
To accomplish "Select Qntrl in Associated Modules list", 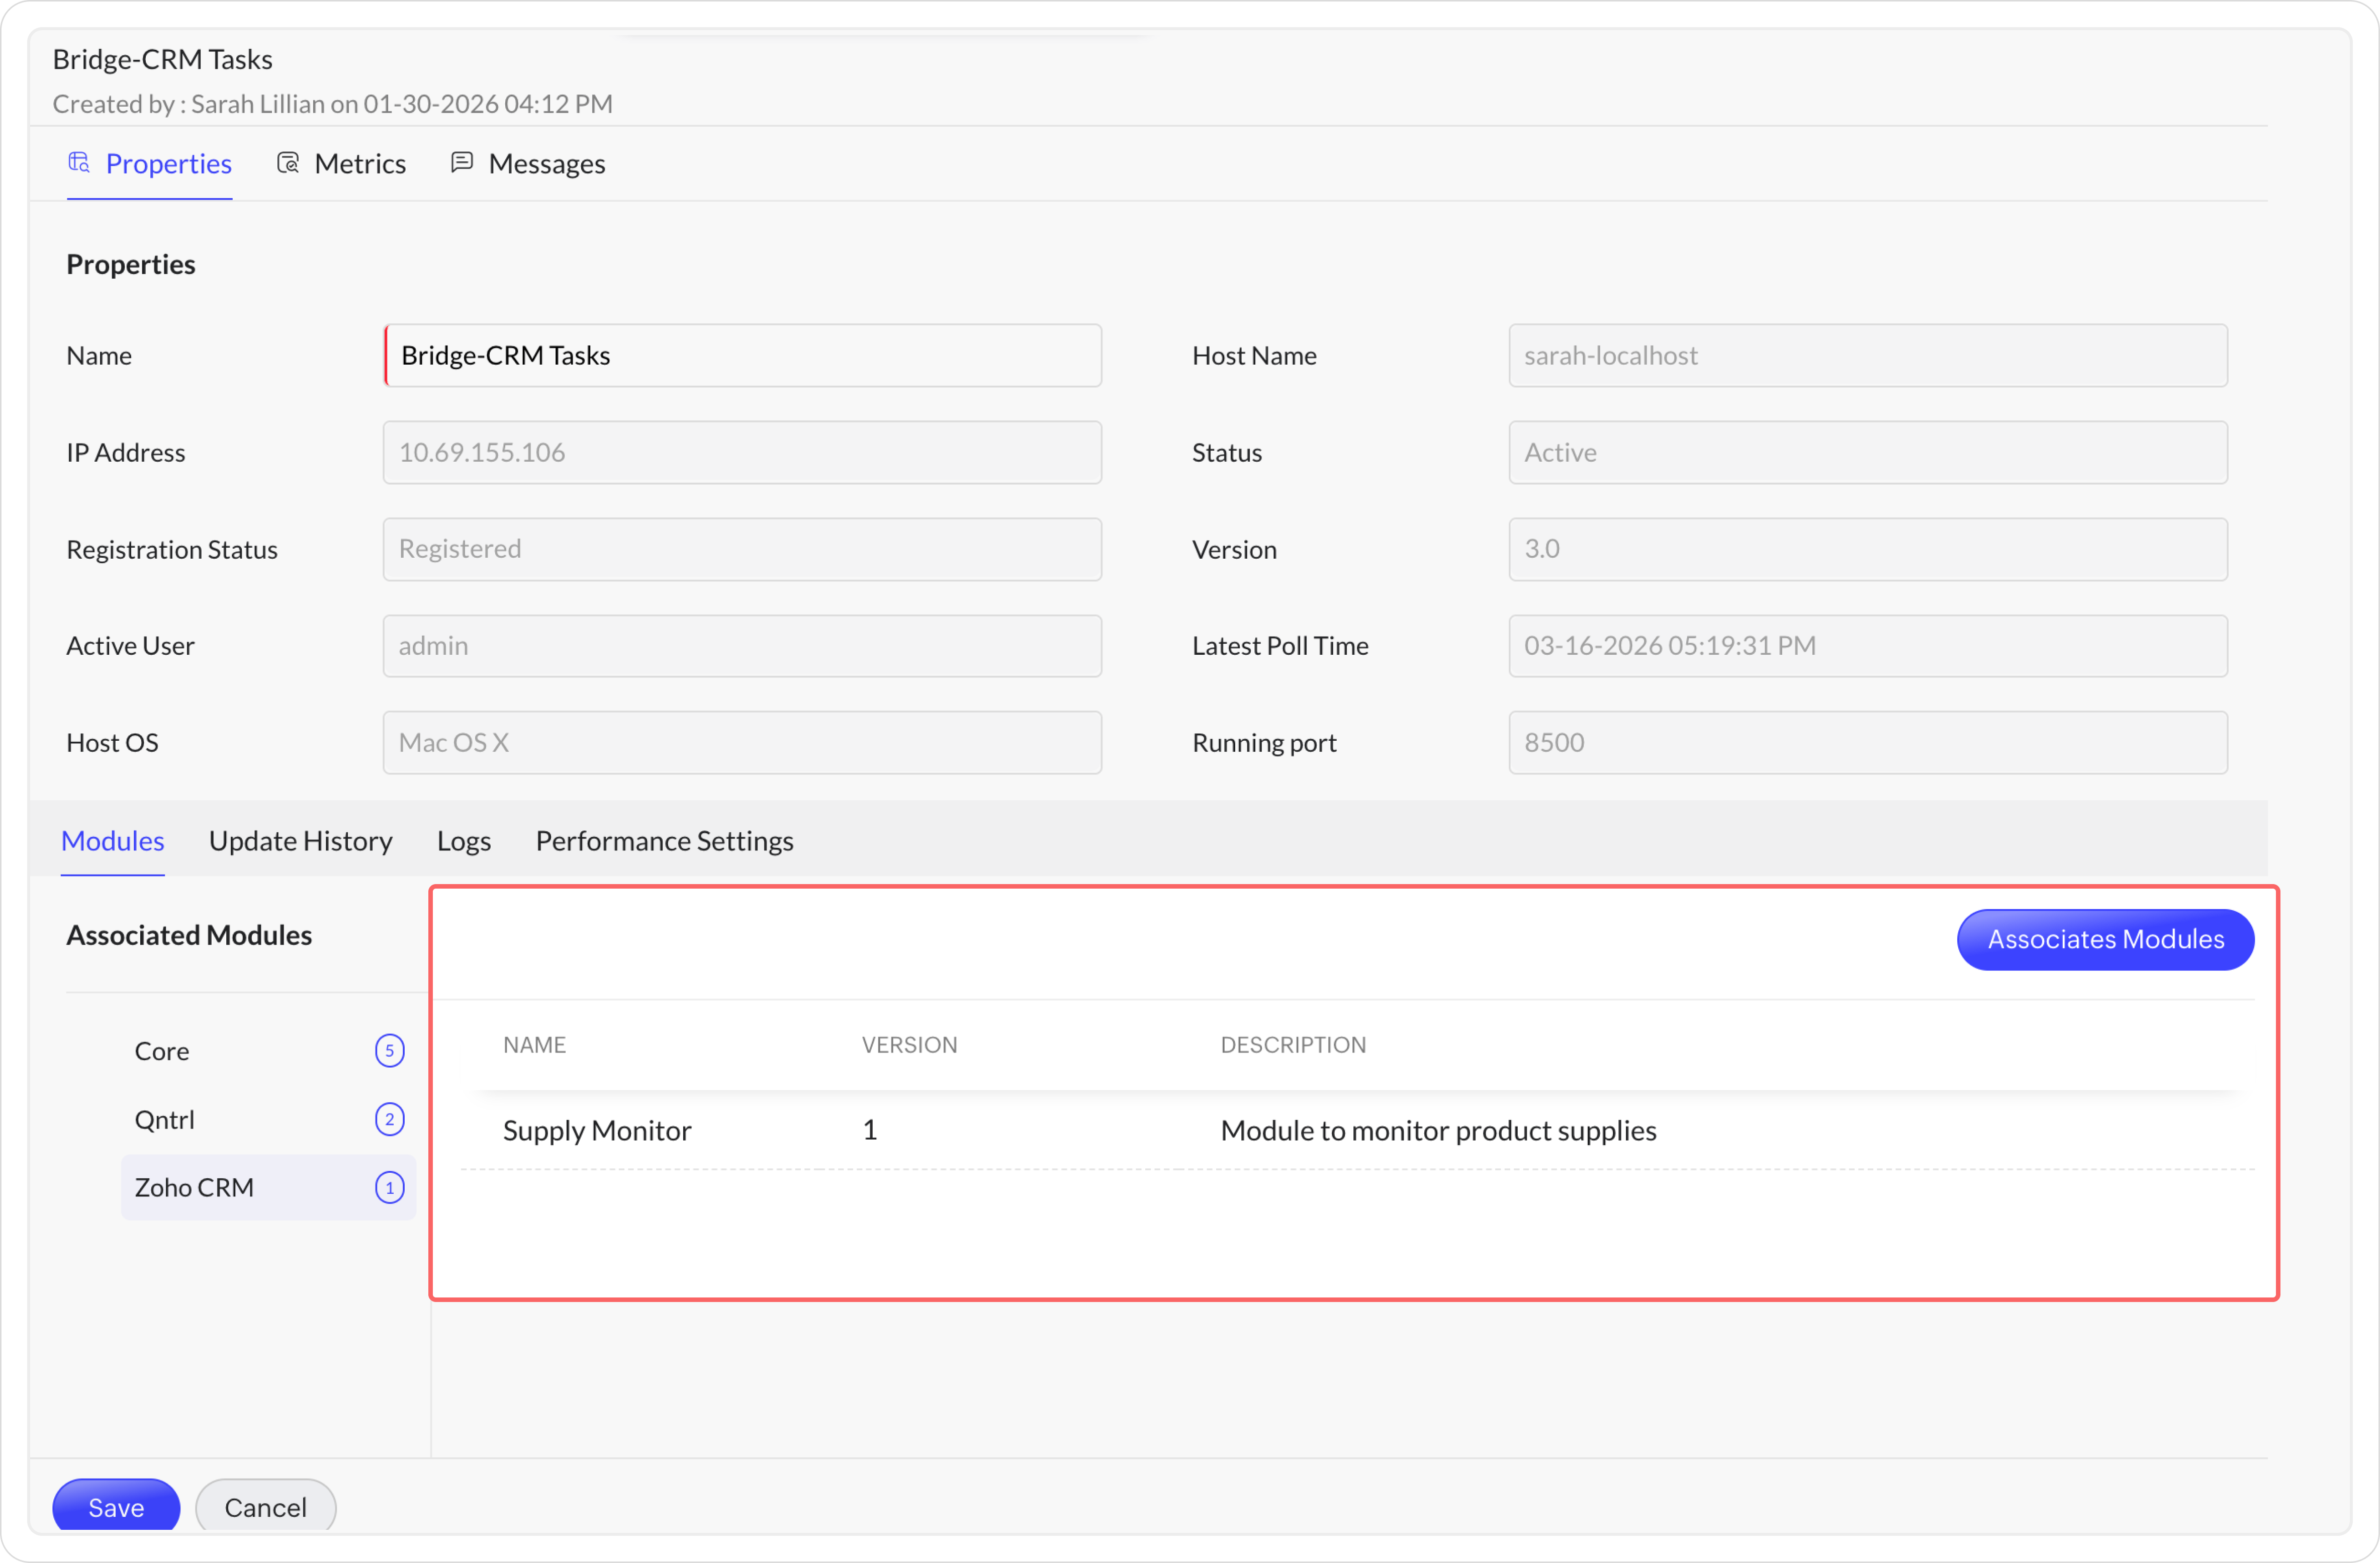I will [x=165, y=1119].
